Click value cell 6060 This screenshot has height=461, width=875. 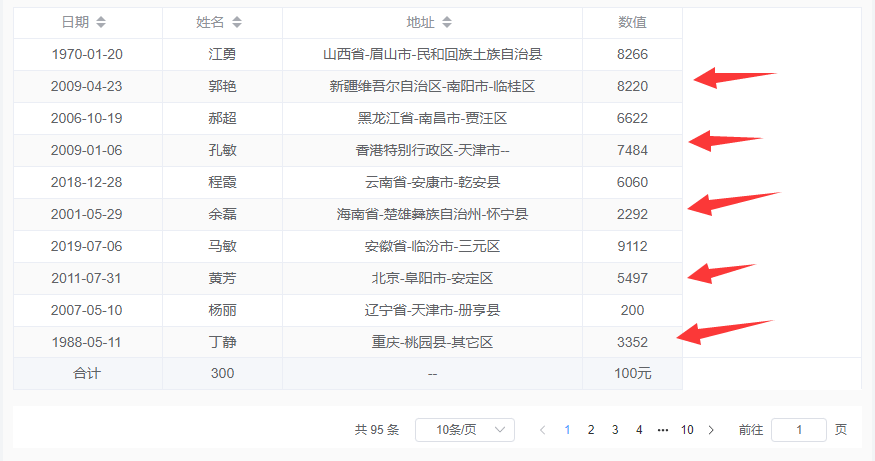click(632, 182)
